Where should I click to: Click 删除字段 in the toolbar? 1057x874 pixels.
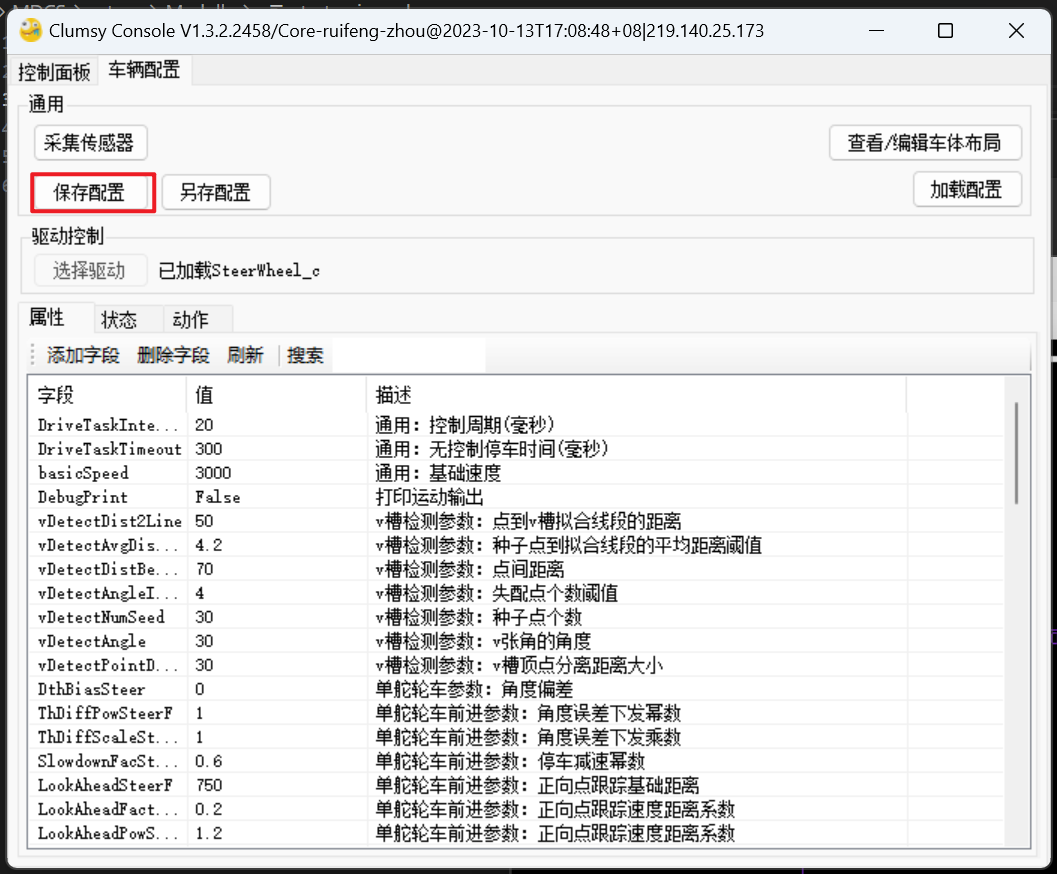pyautogui.click(x=173, y=355)
